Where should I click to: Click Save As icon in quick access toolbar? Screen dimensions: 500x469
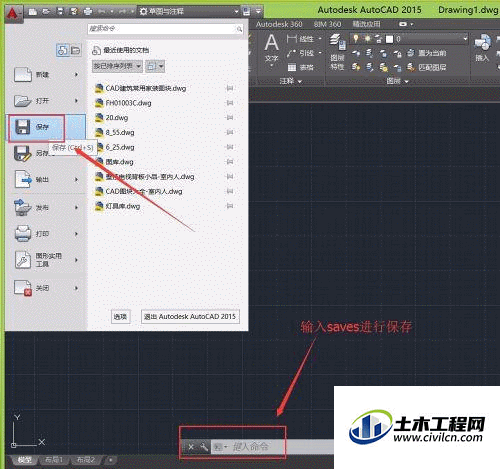tap(74, 12)
